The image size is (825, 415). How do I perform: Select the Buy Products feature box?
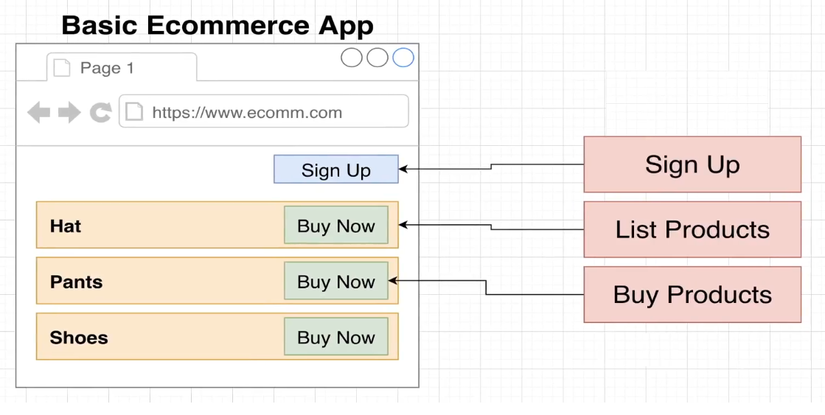pos(692,294)
